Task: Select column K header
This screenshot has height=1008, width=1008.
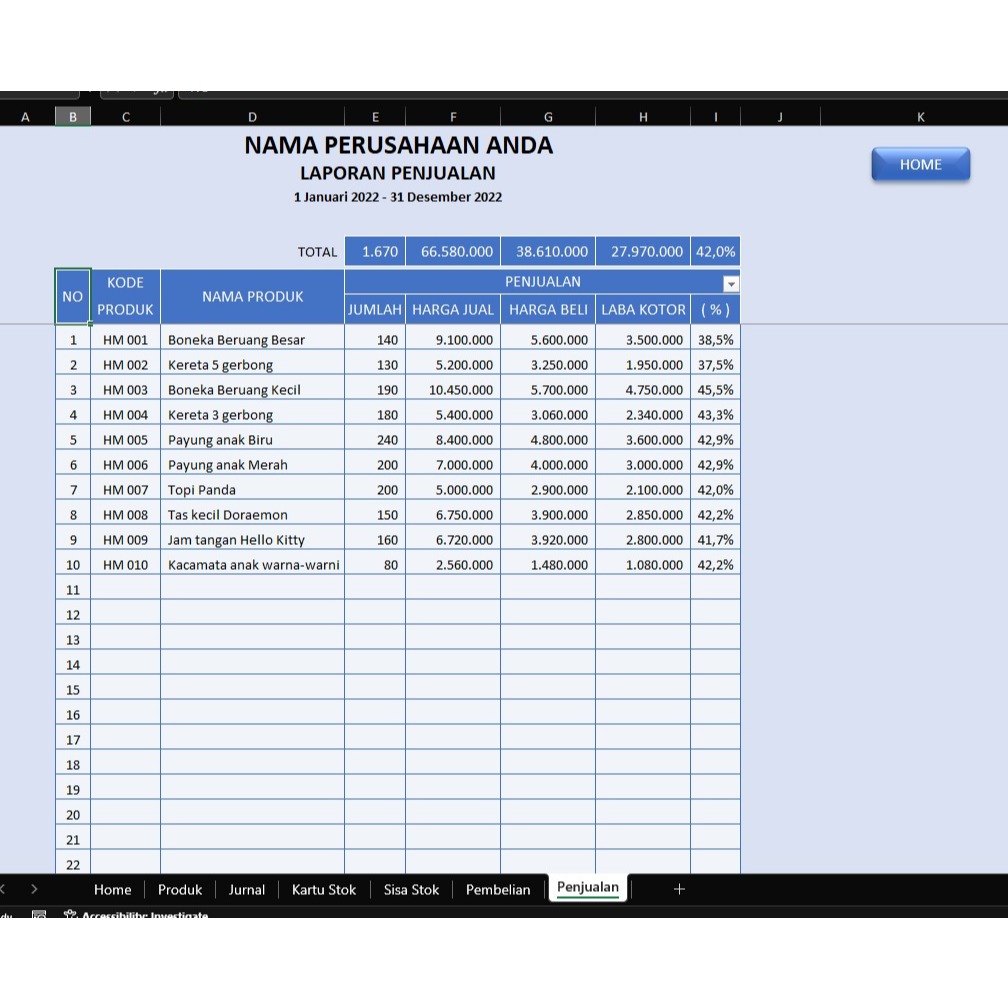Action: (921, 117)
